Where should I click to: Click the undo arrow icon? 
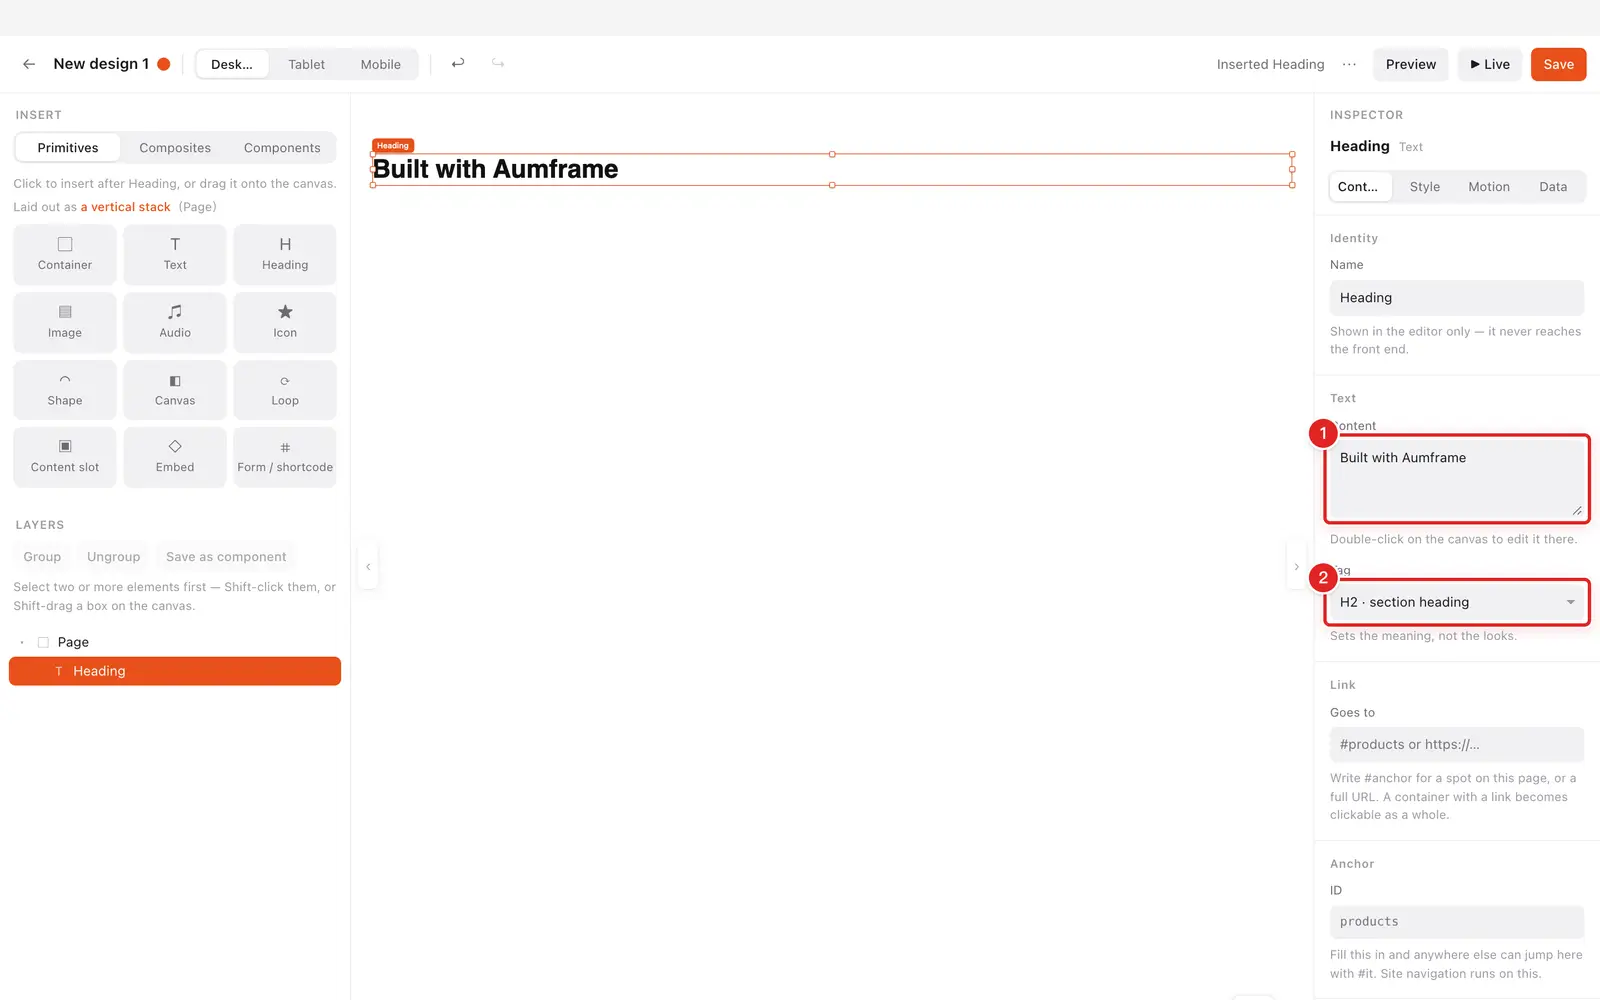(x=458, y=63)
